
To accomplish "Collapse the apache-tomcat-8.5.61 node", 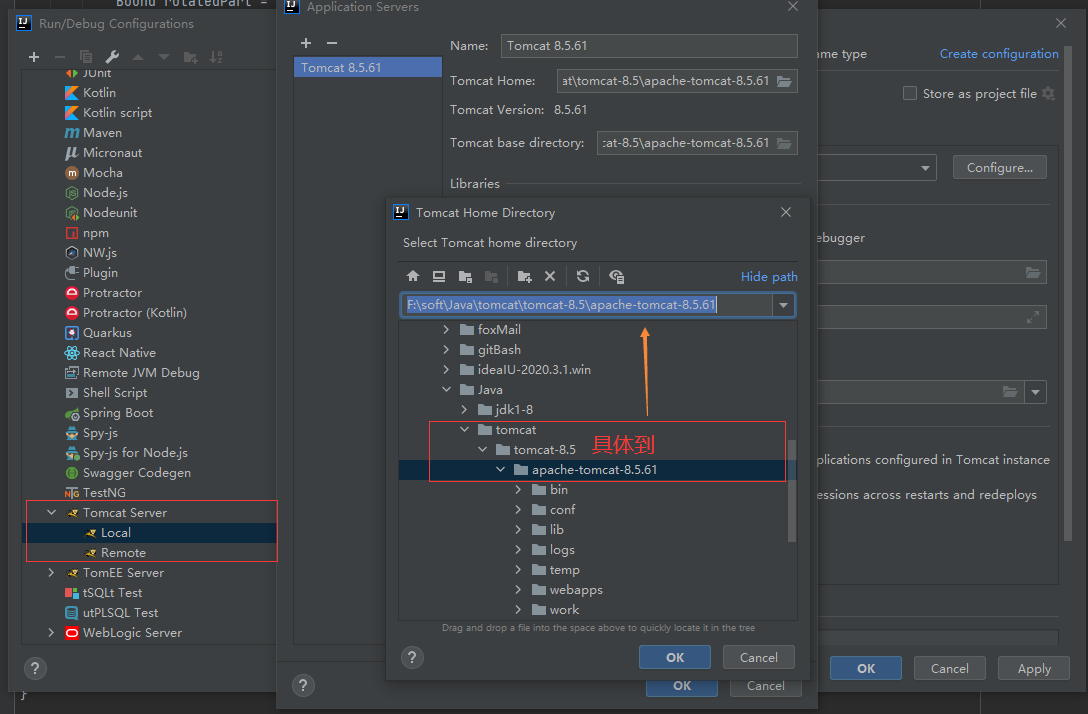I will [500, 469].
